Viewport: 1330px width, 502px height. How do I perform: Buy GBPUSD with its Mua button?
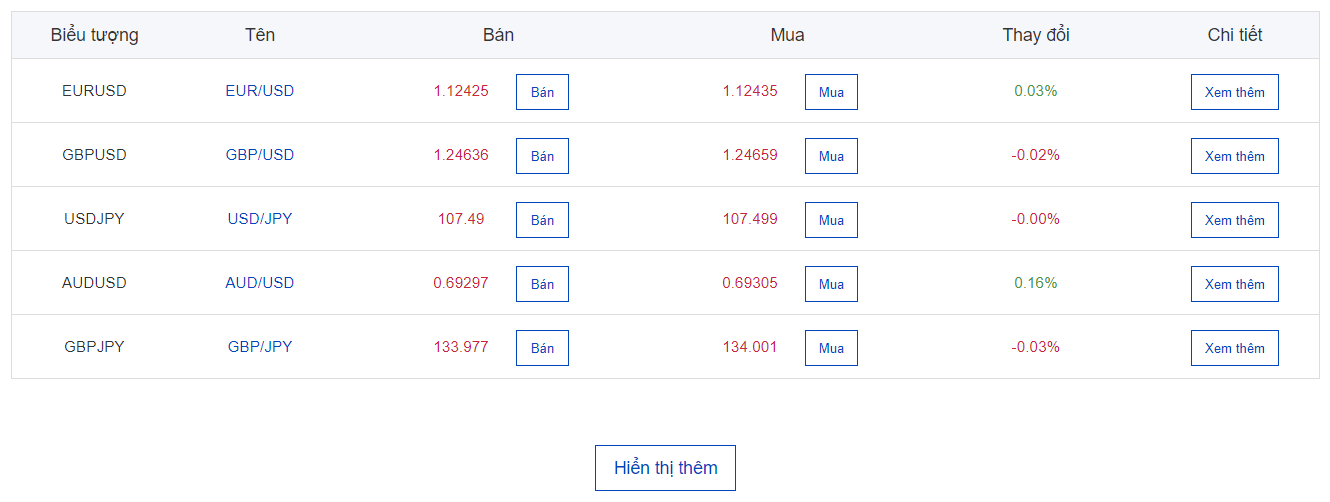pyautogui.click(x=831, y=156)
